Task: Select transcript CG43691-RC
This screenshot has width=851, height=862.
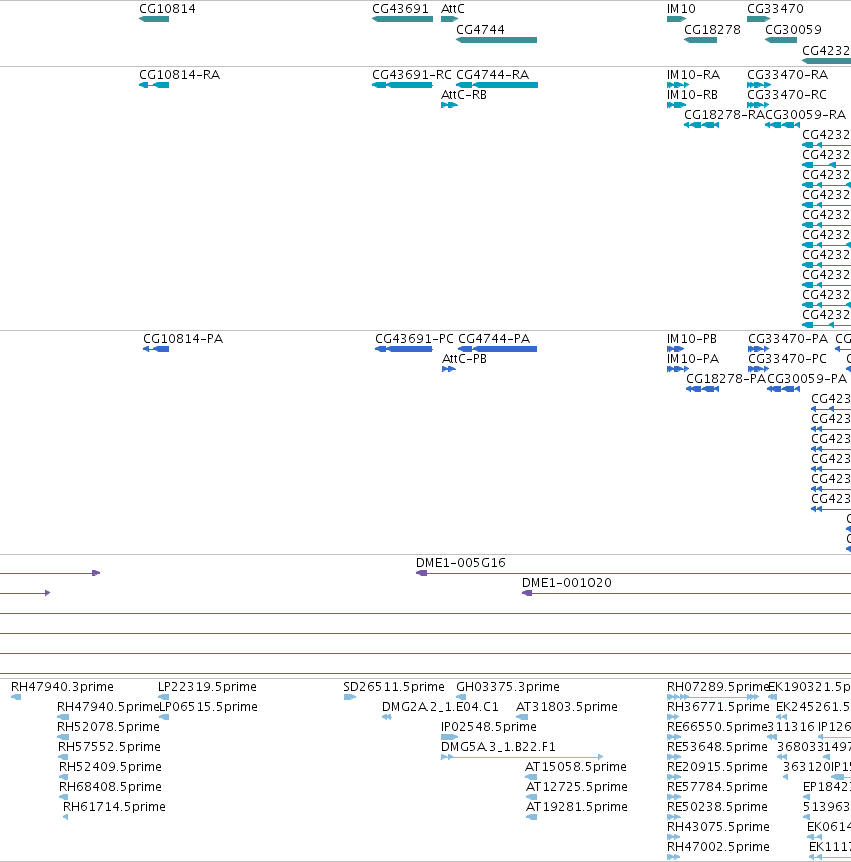Action: click(402, 85)
